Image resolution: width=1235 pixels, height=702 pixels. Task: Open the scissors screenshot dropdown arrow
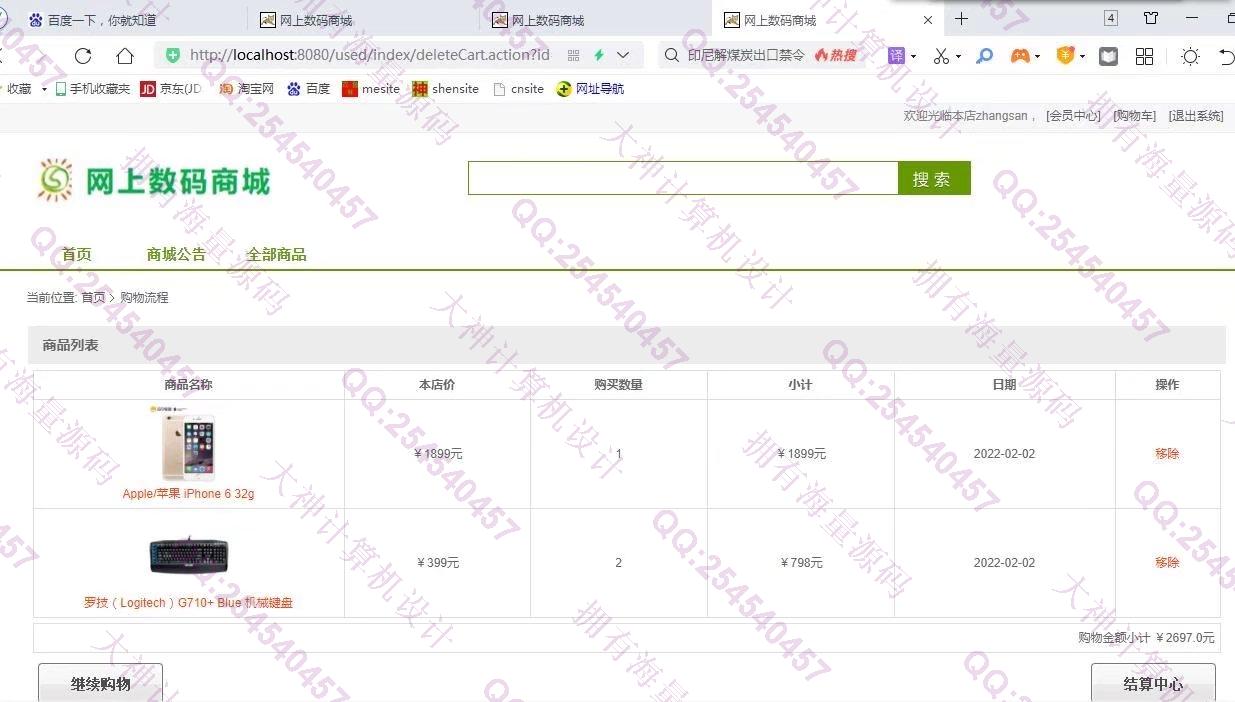click(x=958, y=57)
